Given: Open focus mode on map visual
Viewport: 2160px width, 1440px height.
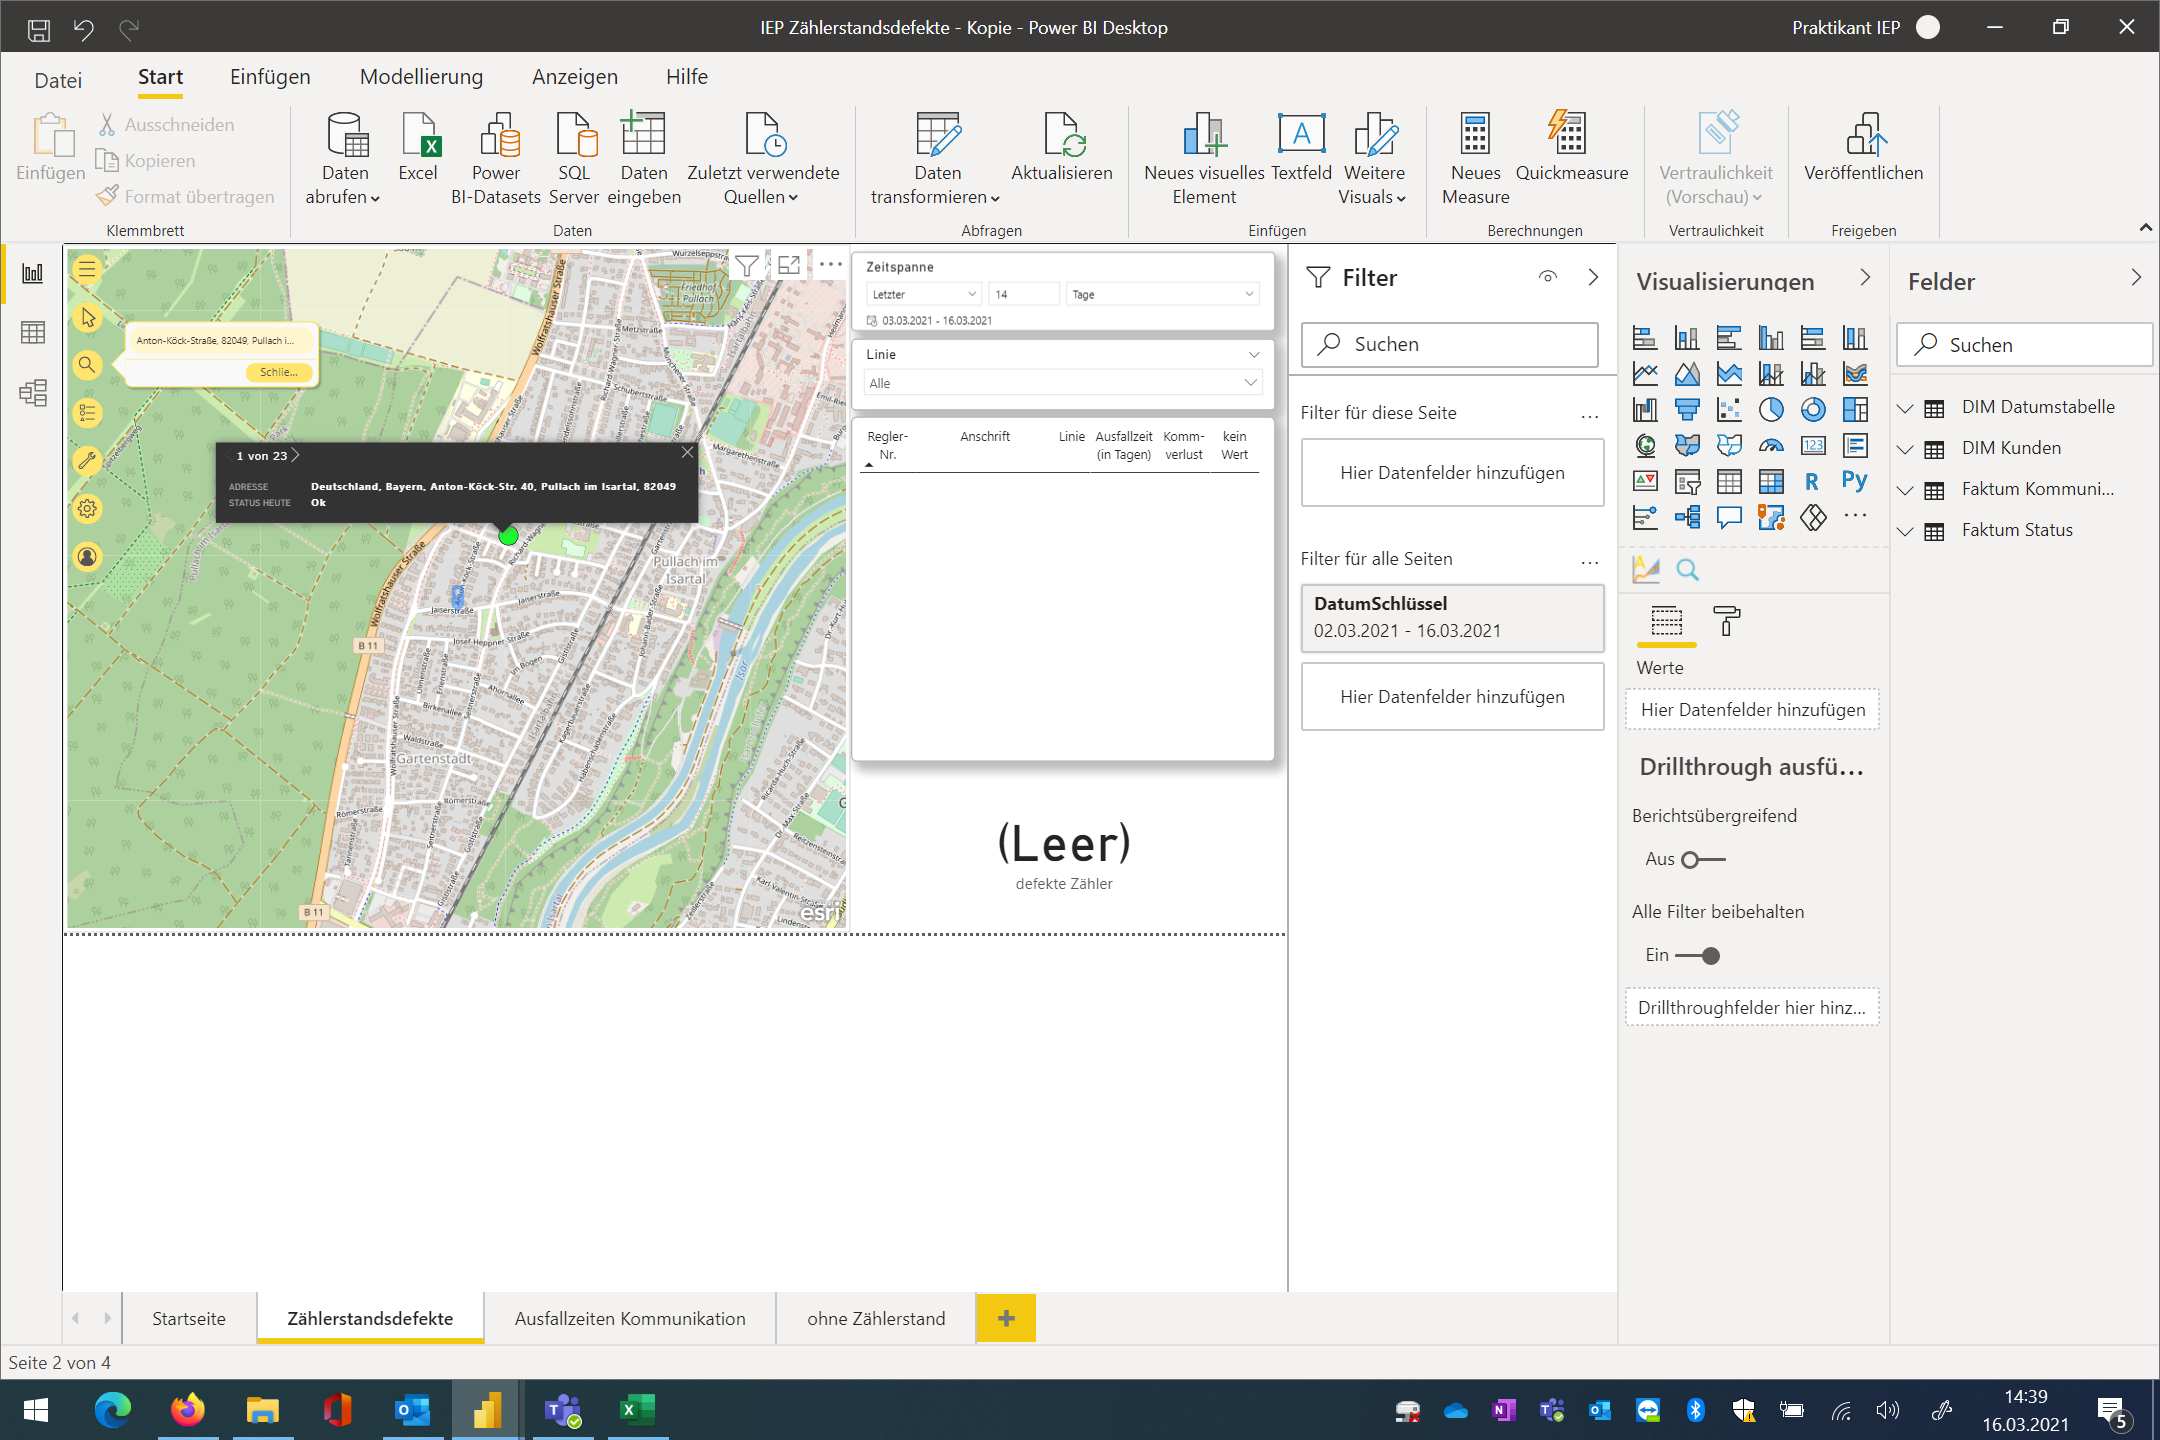Looking at the screenshot, I should click(x=789, y=266).
